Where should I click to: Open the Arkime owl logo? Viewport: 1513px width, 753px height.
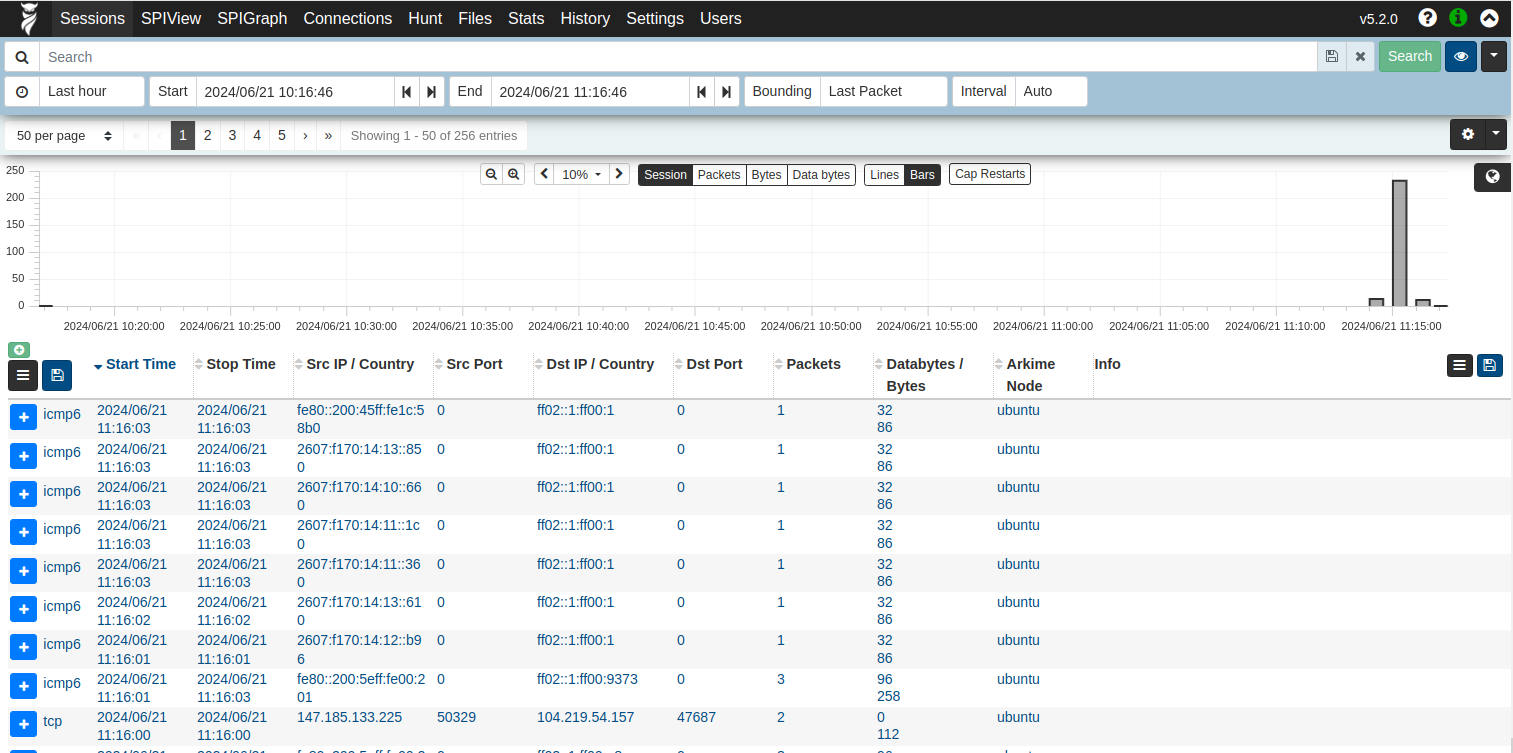coord(29,18)
